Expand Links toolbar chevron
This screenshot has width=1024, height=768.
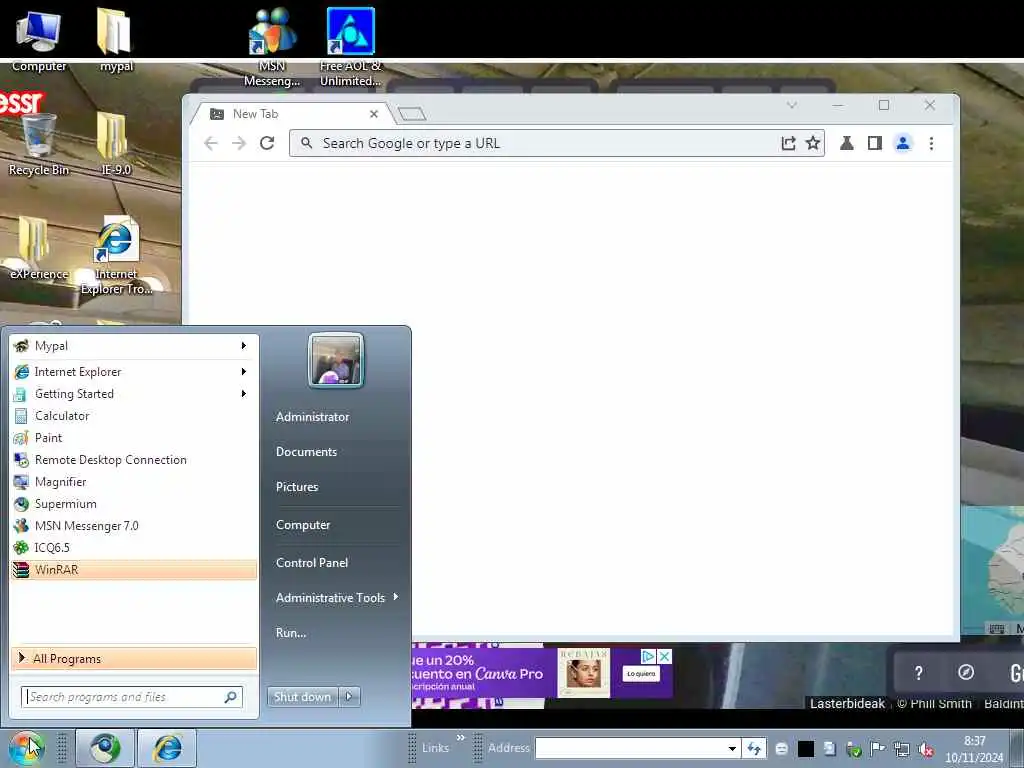pyautogui.click(x=460, y=738)
